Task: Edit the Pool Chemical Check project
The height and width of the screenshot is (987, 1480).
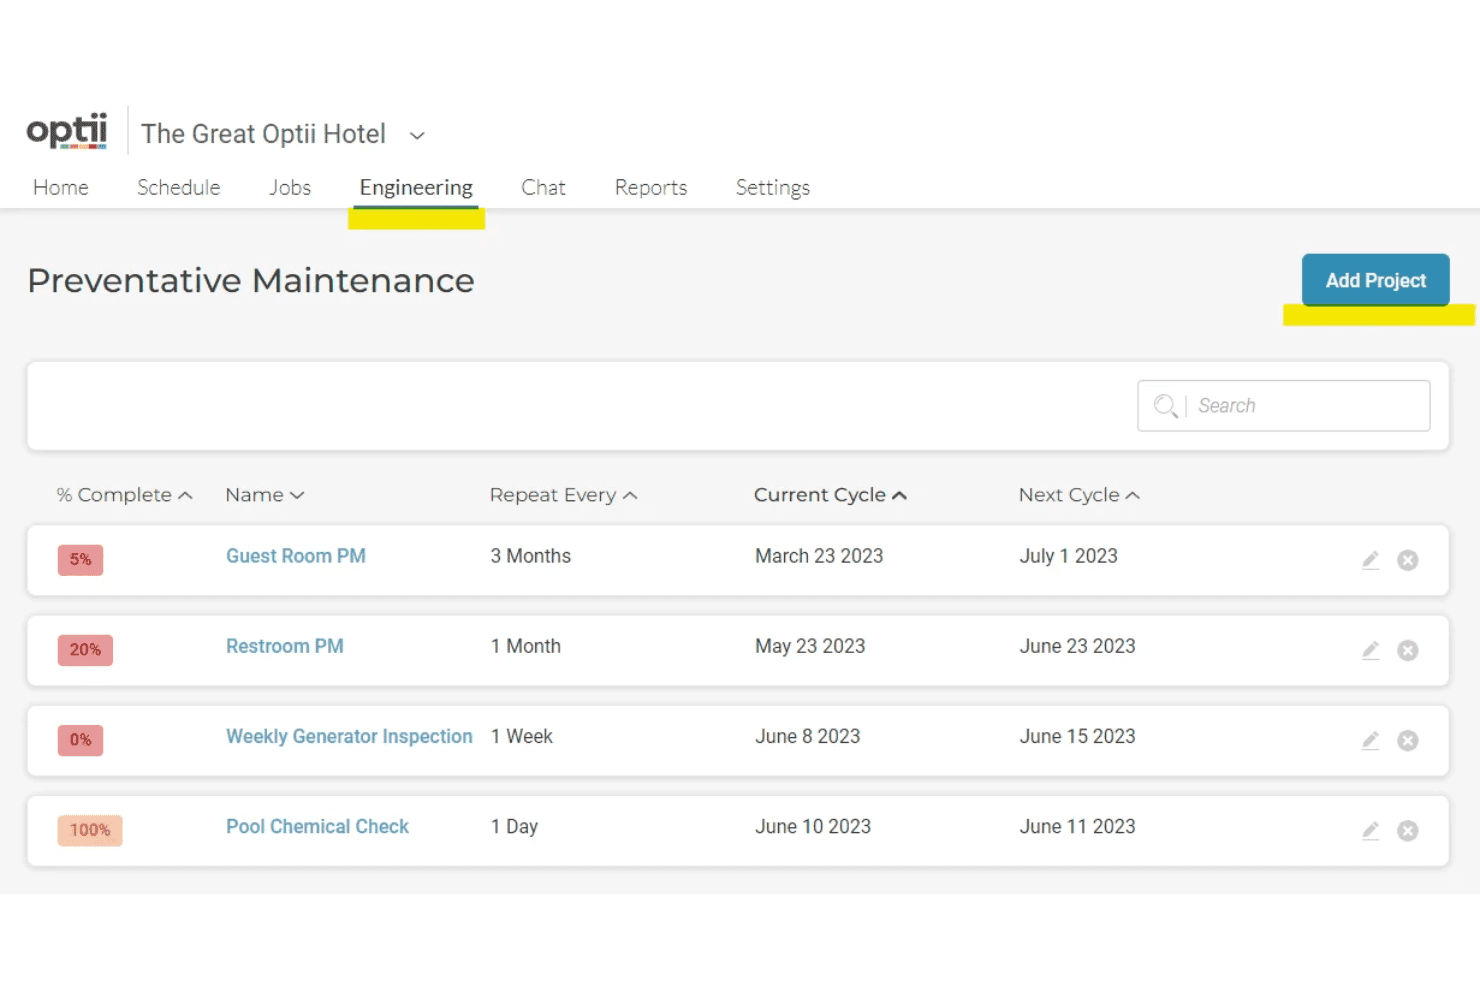Action: pos(1370,830)
